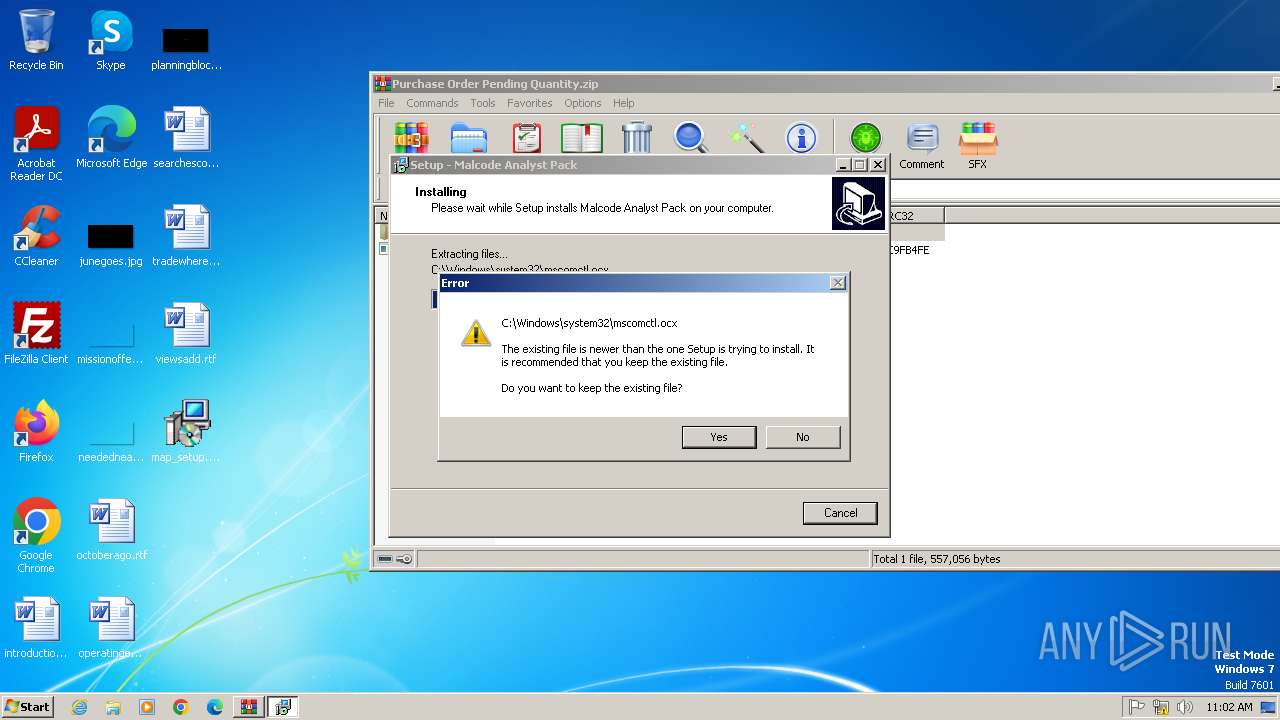Click Action Center flag tray icon

click(x=1137, y=707)
